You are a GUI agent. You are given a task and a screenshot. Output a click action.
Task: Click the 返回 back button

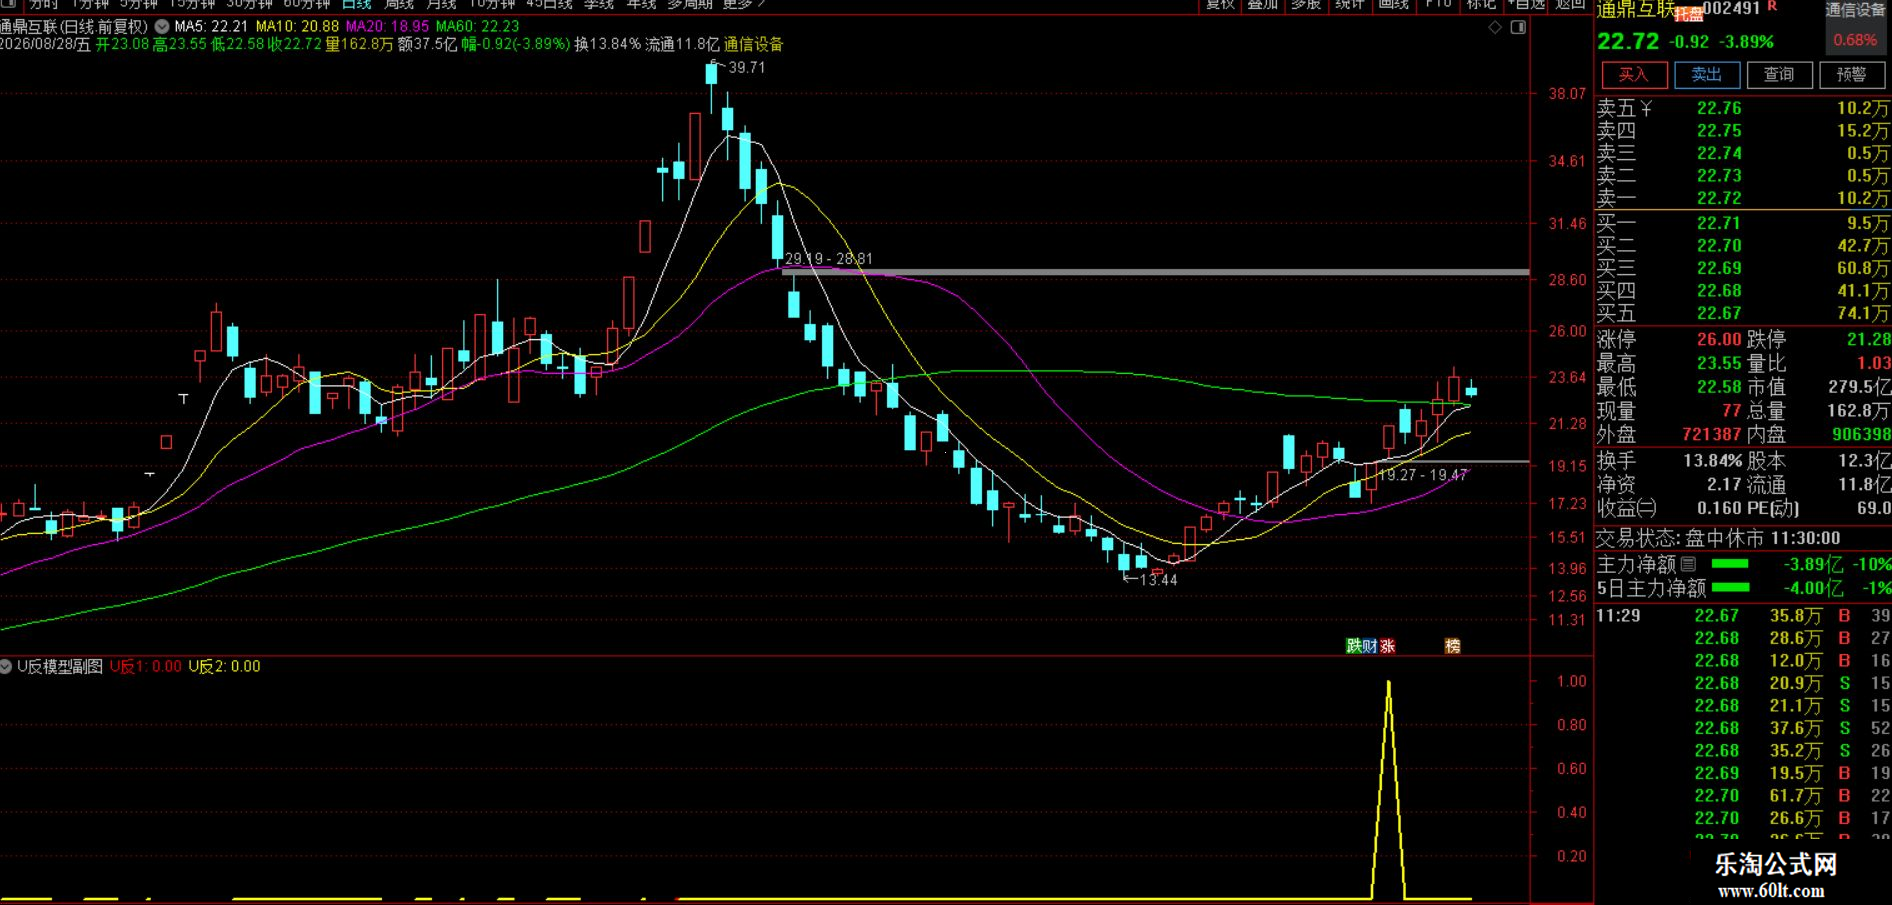point(1570,4)
